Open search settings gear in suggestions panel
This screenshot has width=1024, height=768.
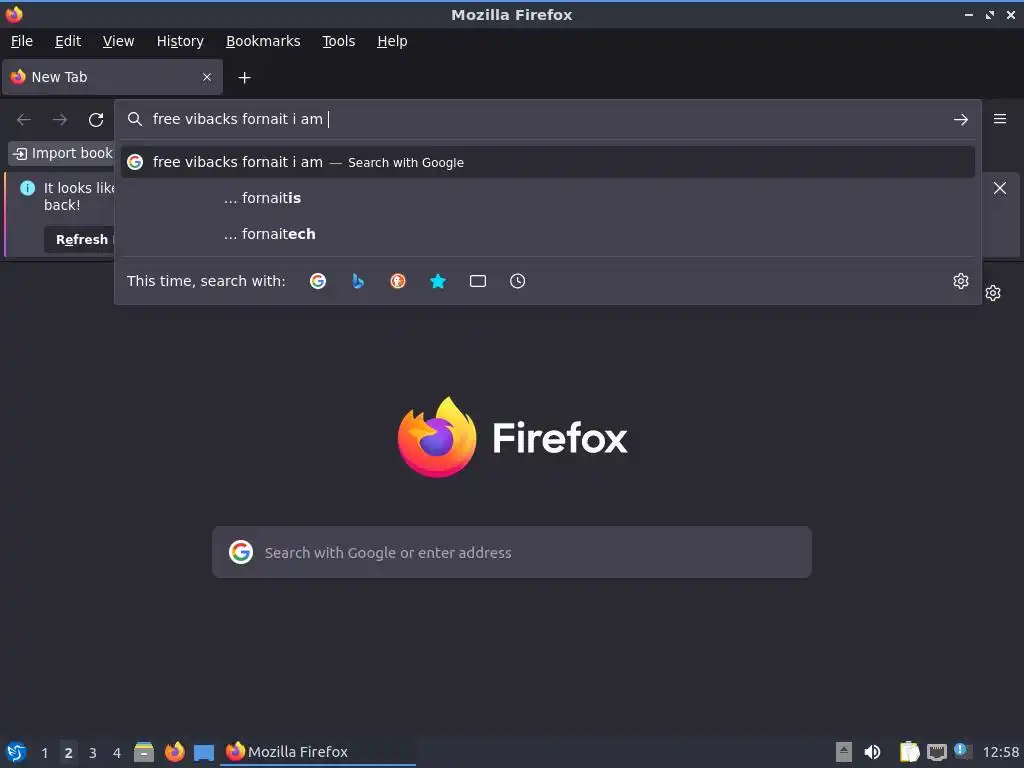(961, 281)
